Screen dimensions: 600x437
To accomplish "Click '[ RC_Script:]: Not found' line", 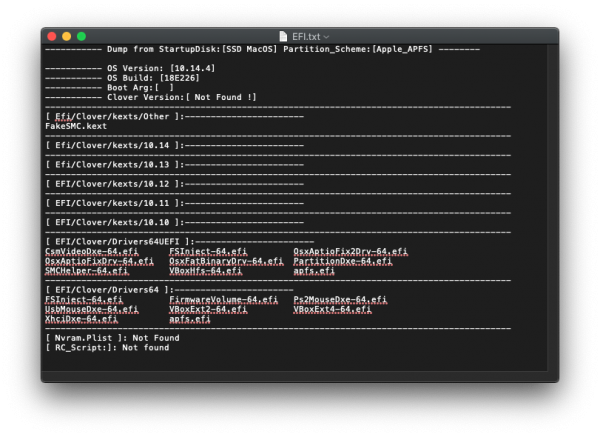I will point(107,347).
